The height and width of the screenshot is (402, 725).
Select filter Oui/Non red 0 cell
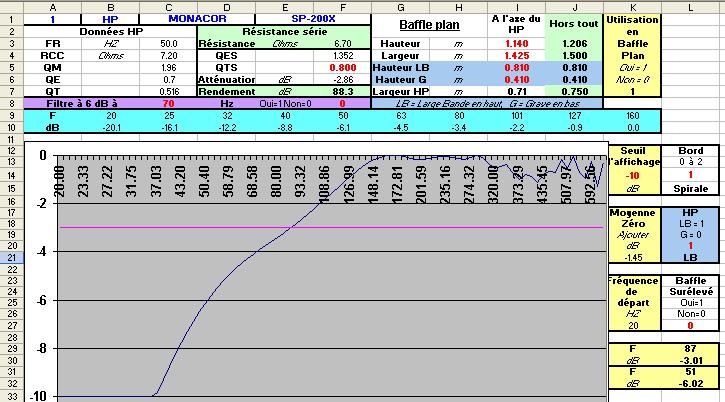(342, 104)
